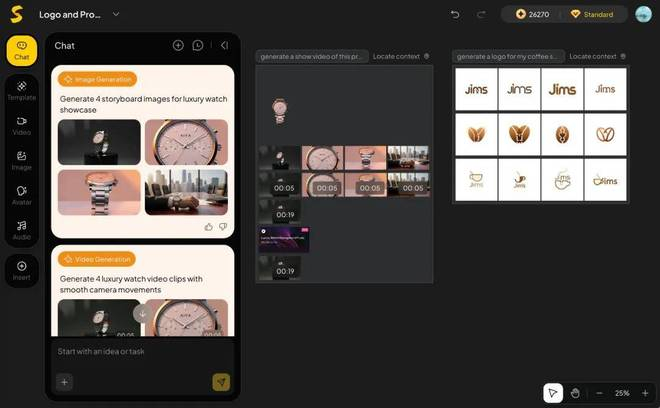660x408 pixels.
Task: Open the Video sidebar tab
Action: tap(21, 126)
